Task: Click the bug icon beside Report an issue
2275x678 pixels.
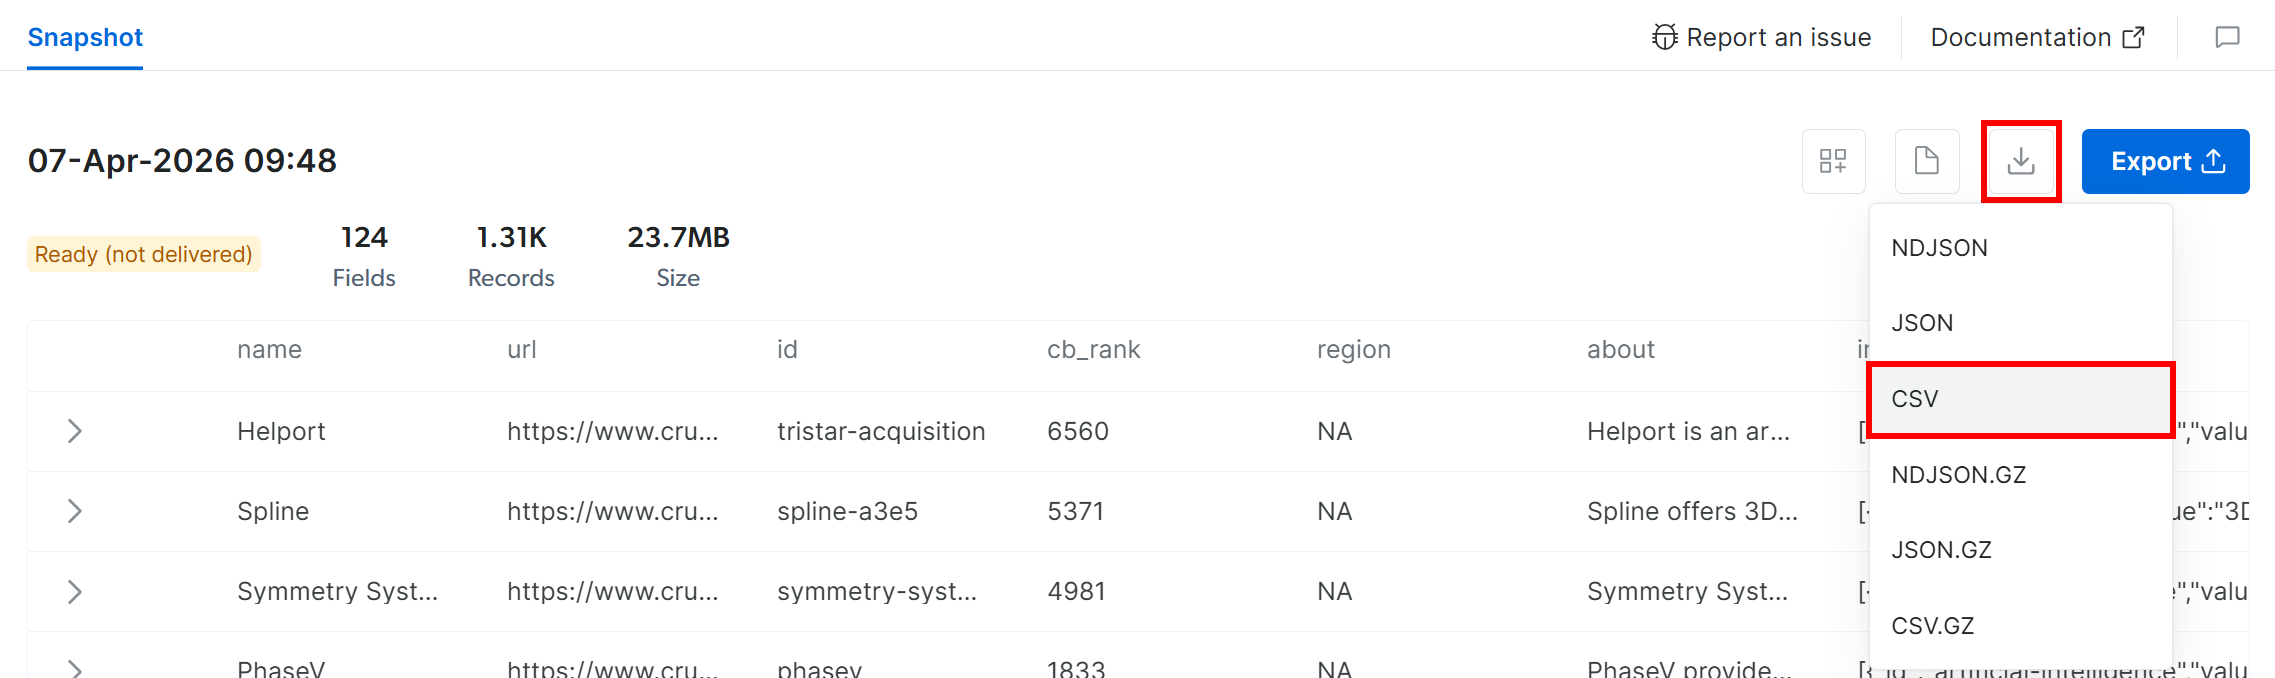Action: pos(1664,38)
